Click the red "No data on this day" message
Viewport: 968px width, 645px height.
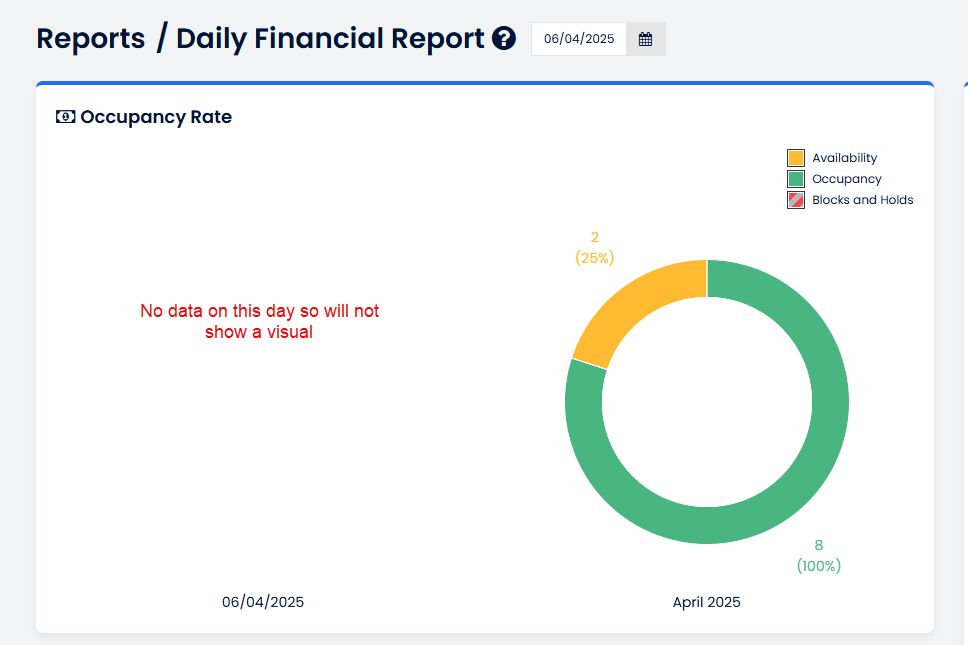[x=259, y=321]
